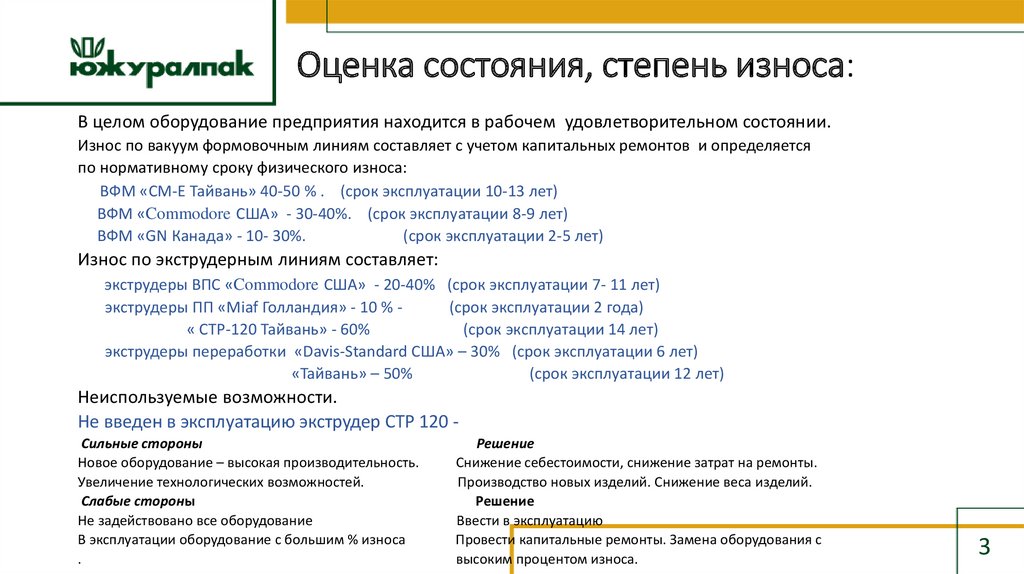Click text '« СТР-120 Тайвань» - 60%'

click(278, 329)
